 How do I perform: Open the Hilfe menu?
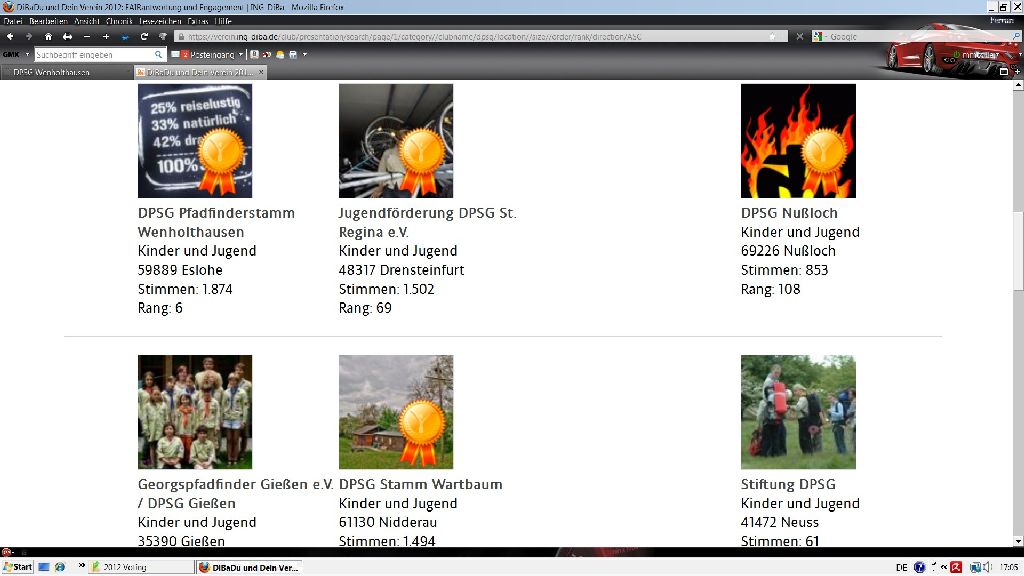click(222, 22)
